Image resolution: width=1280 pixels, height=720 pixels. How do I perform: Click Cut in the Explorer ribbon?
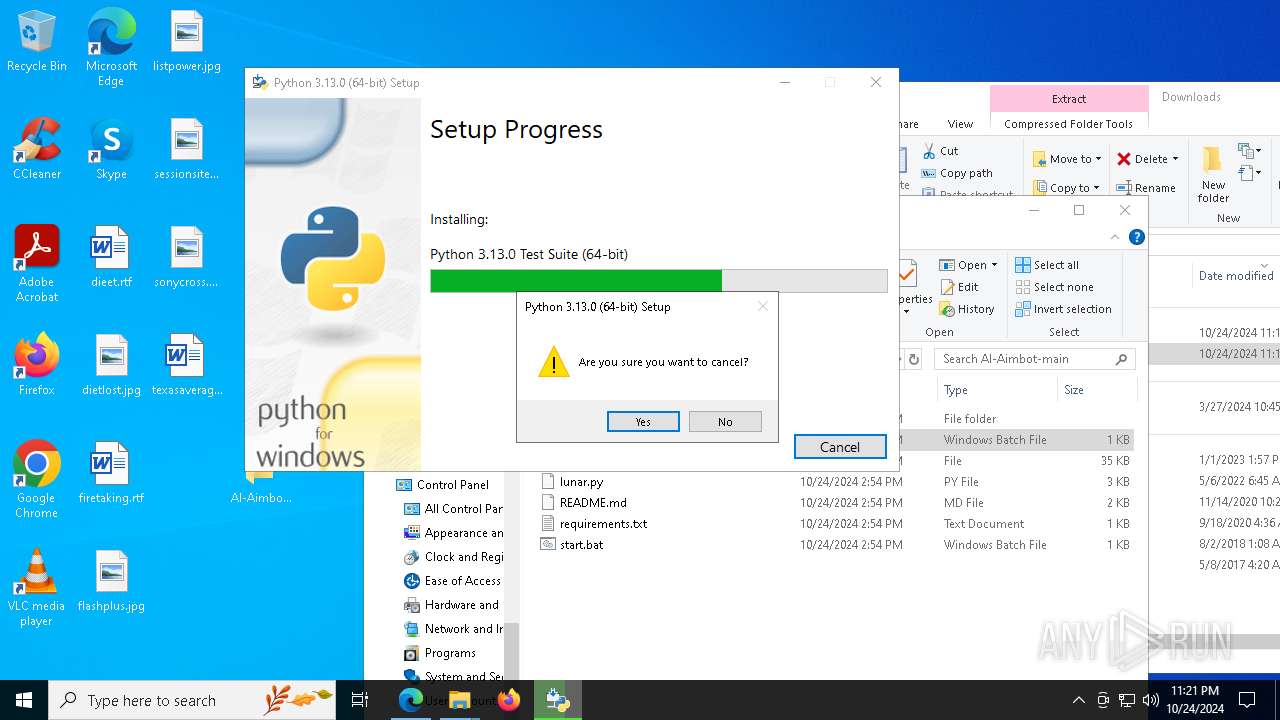point(940,151)
